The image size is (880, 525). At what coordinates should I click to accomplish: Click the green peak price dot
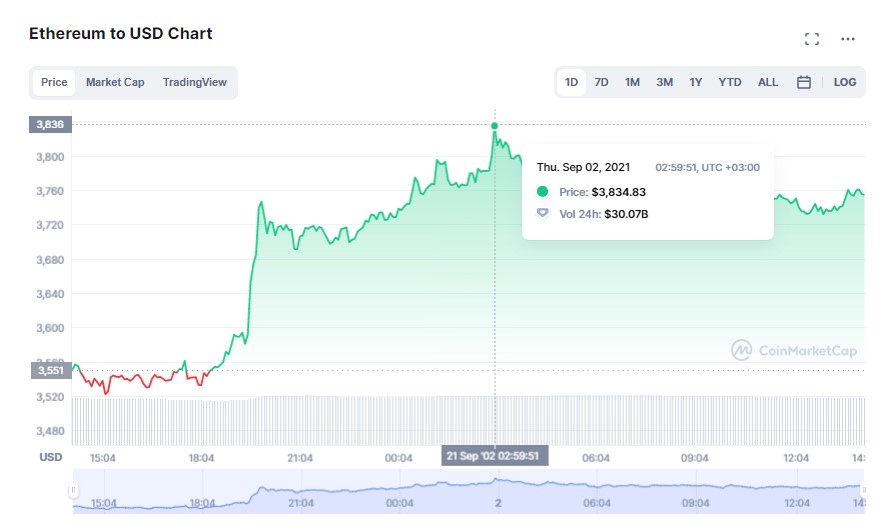(x=495, y=126)
